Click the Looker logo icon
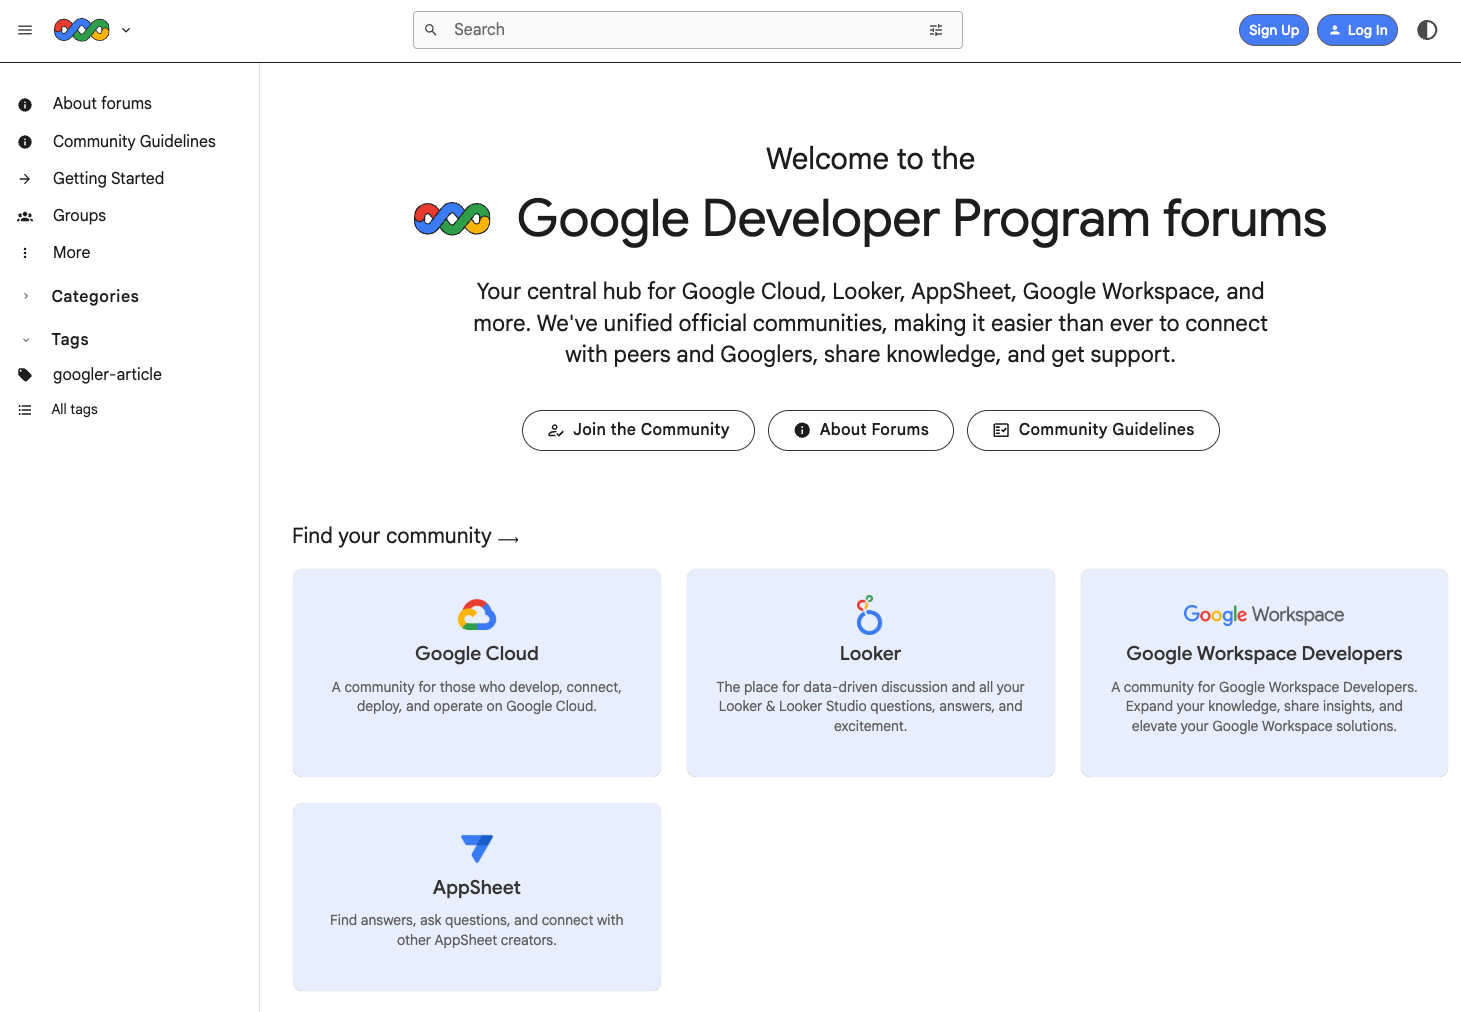The height and width of the screenshot is (1012, 1461). coord(869,615)
